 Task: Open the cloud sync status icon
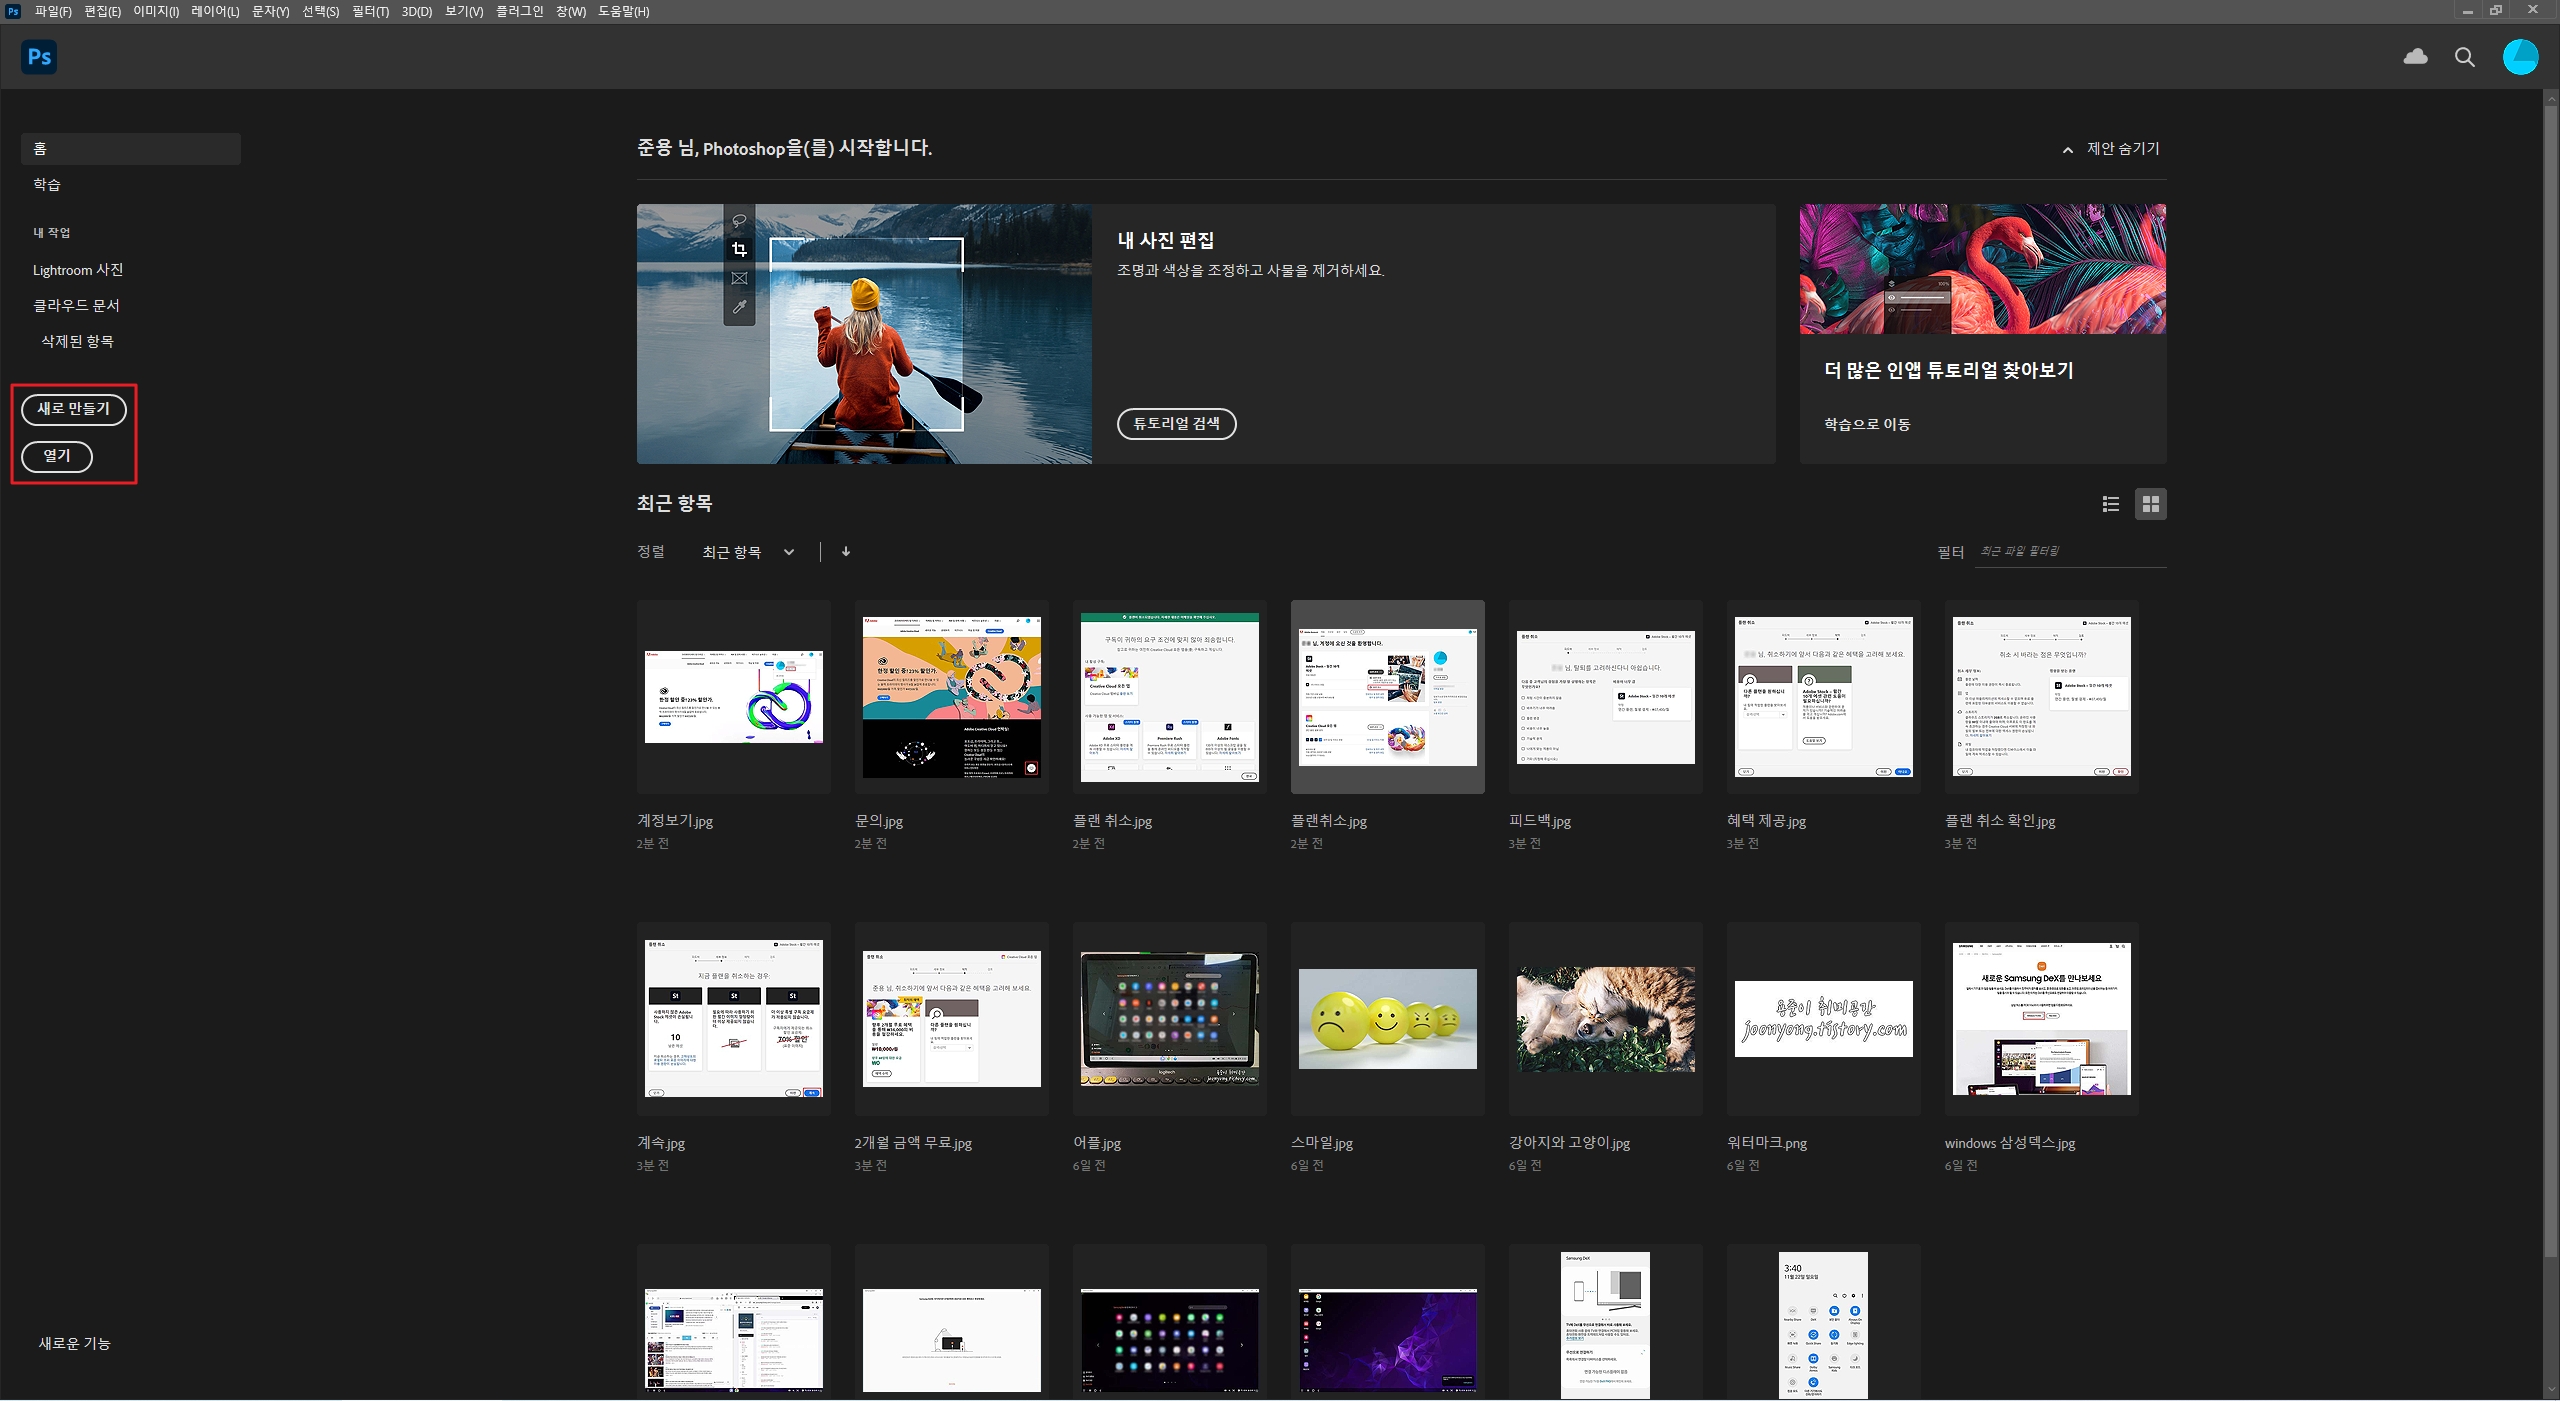click(x=2415, y=57)
